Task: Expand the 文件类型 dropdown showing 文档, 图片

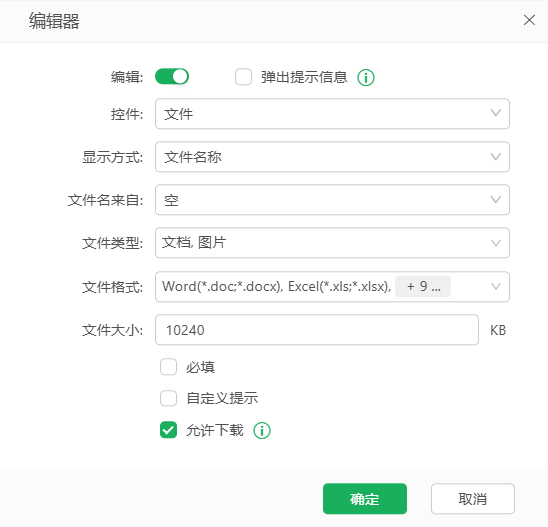Action: (x=332, y=243)
